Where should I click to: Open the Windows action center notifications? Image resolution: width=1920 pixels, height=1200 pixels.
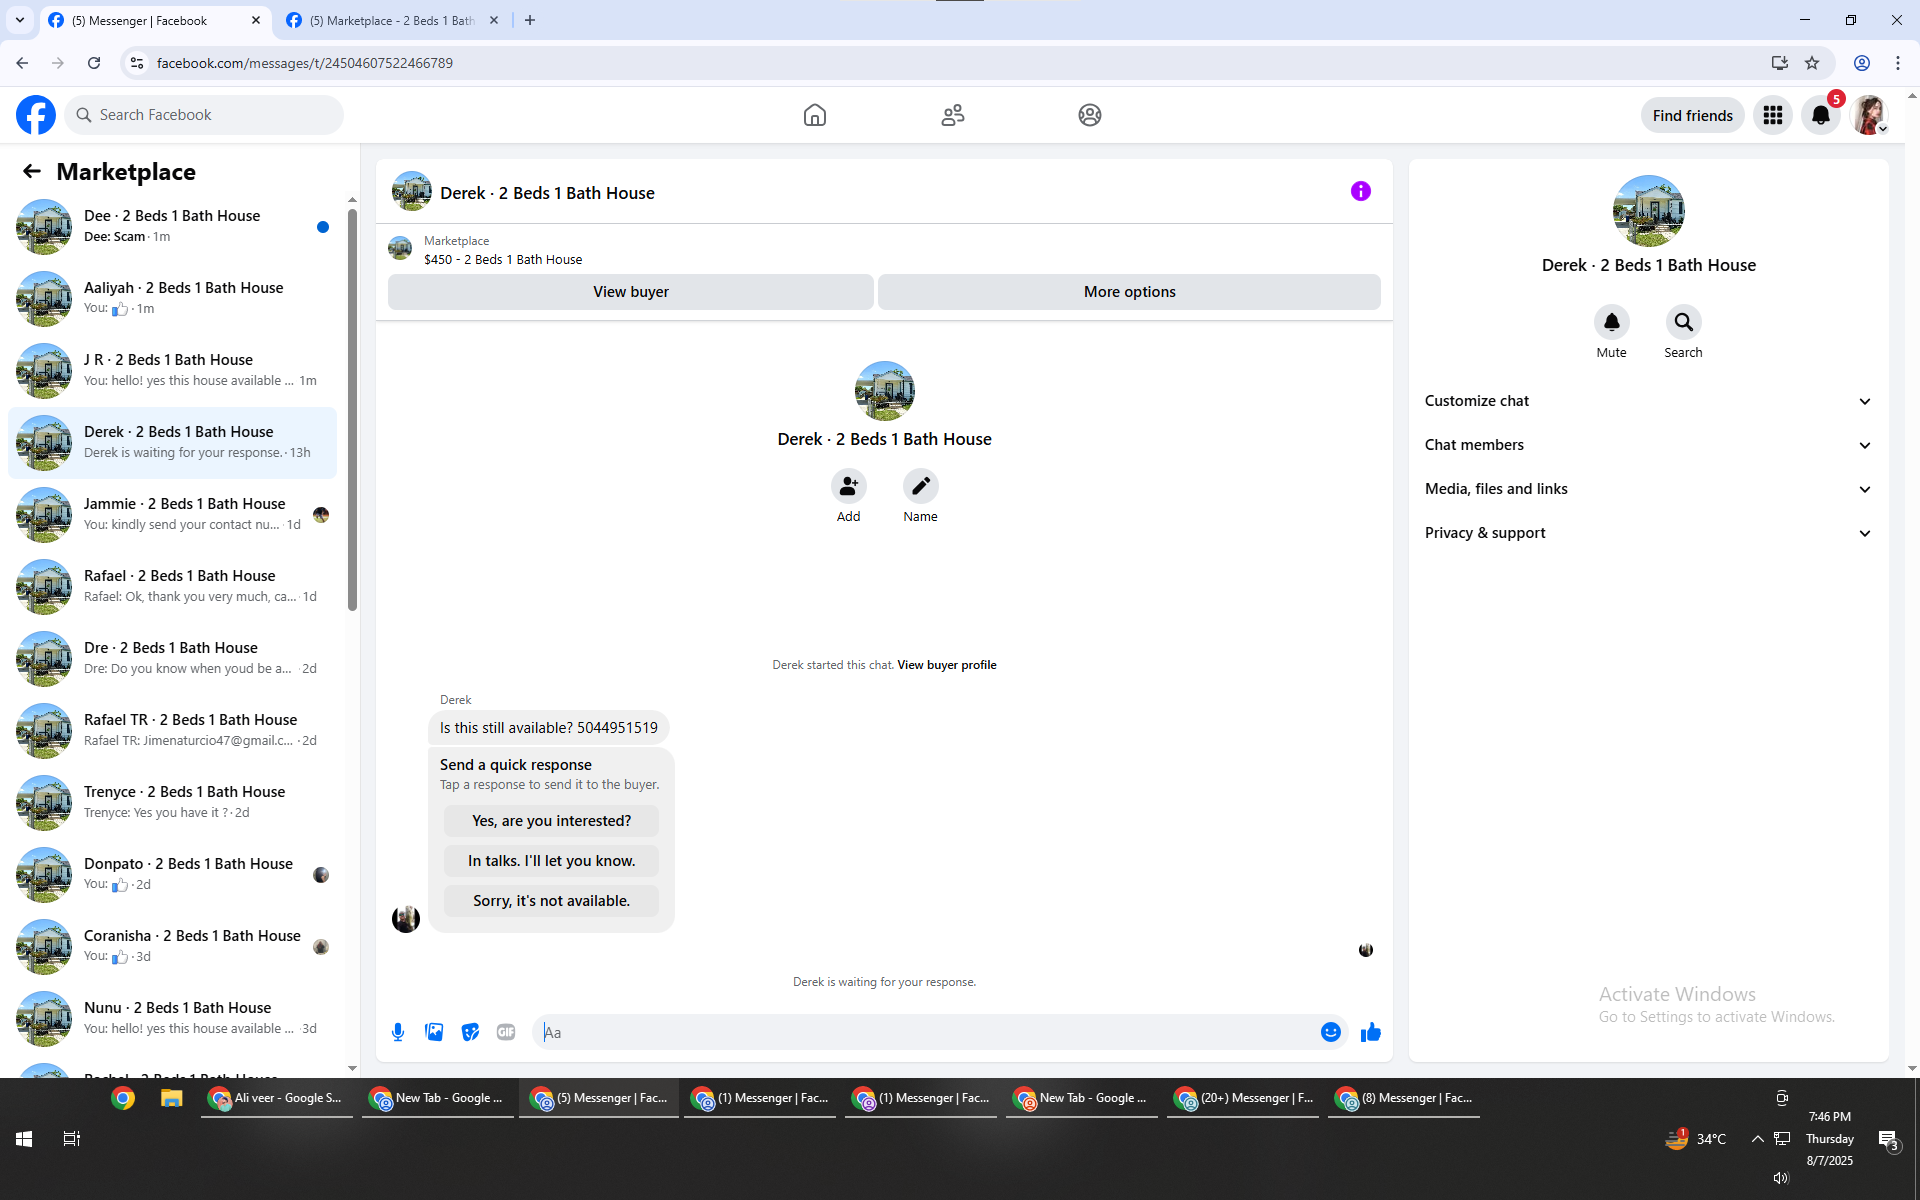[x=1889, y=1139]
